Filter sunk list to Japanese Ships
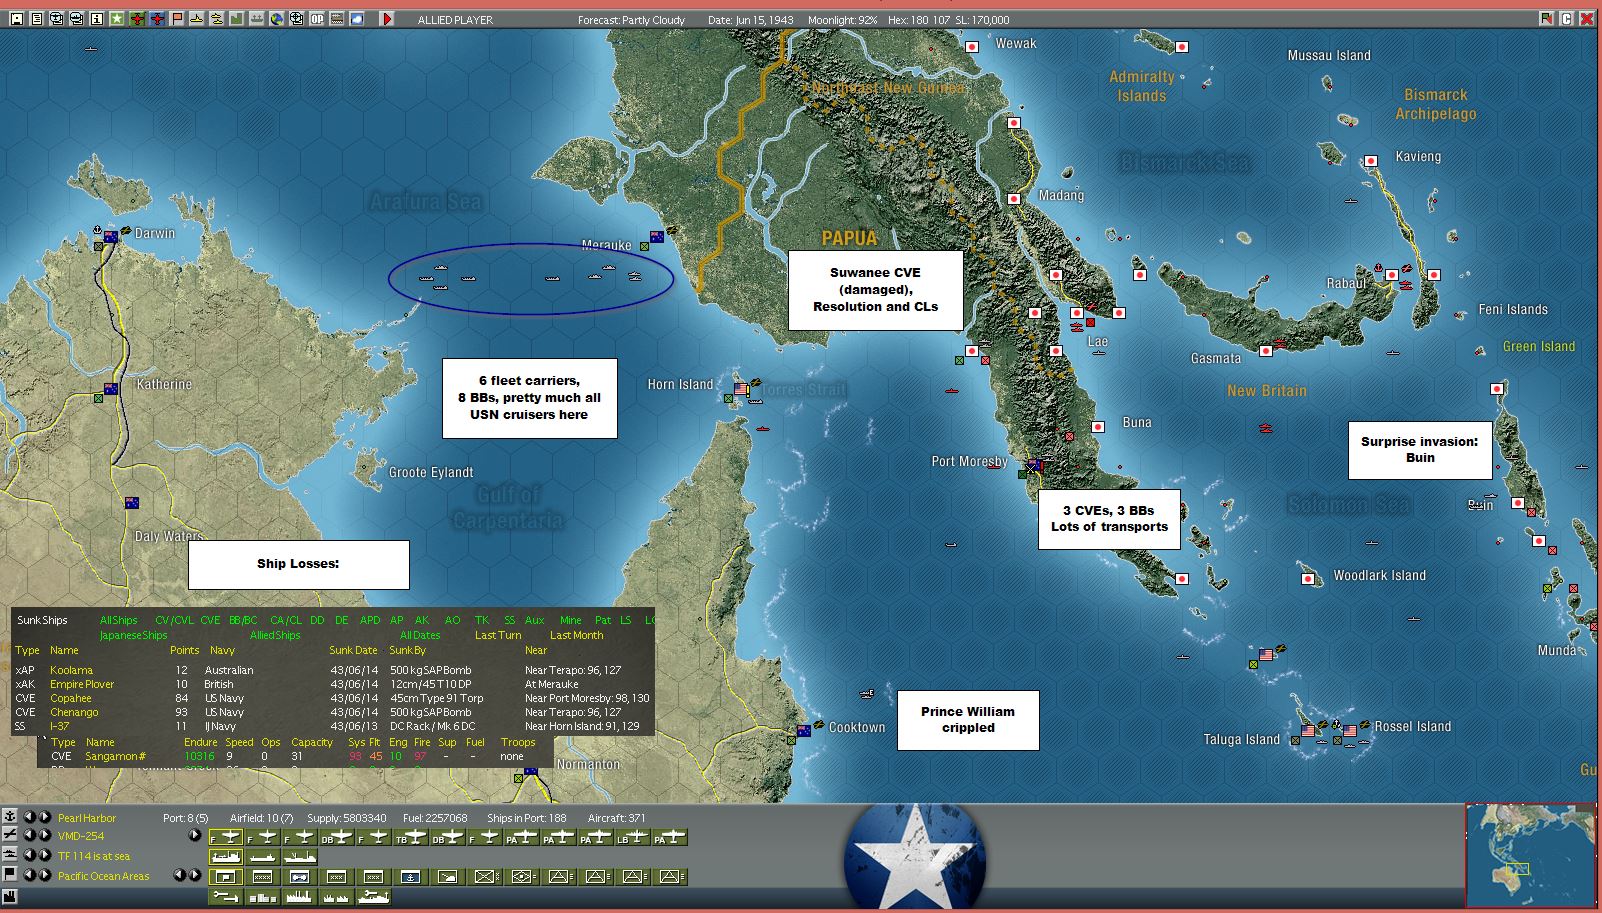The width and height of the screenshot is (1602, 913). 133,635
